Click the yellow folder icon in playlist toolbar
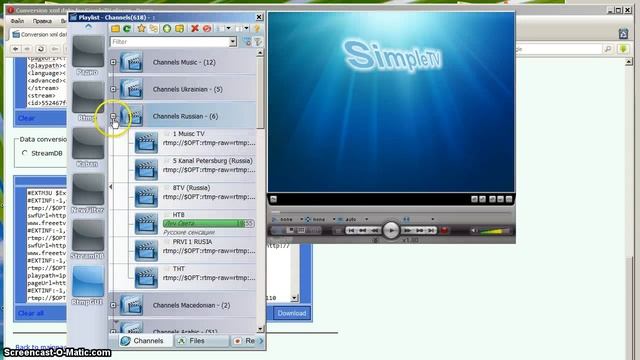 coord(116,29)
